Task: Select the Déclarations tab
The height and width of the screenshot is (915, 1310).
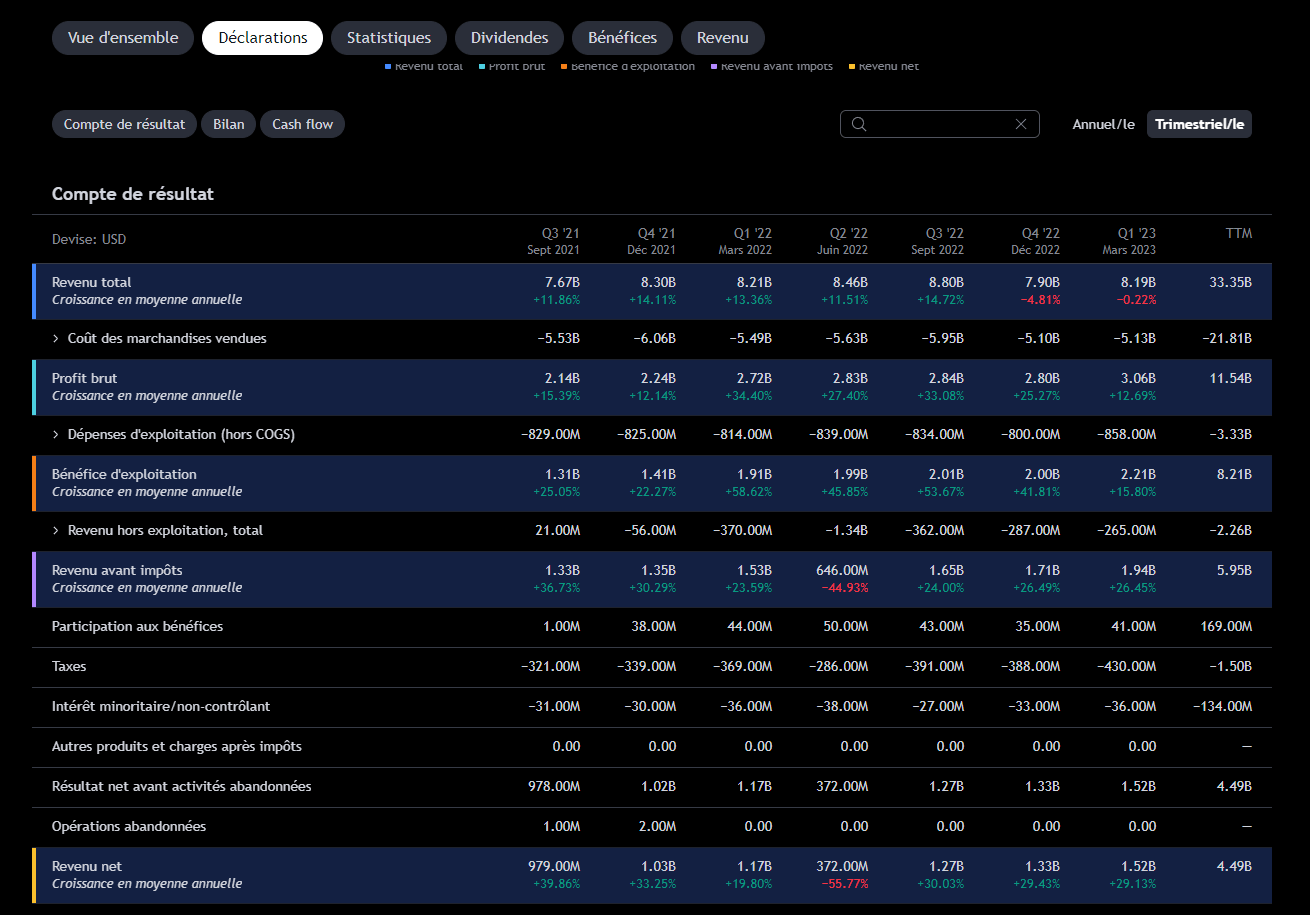Action: [262, 38]
